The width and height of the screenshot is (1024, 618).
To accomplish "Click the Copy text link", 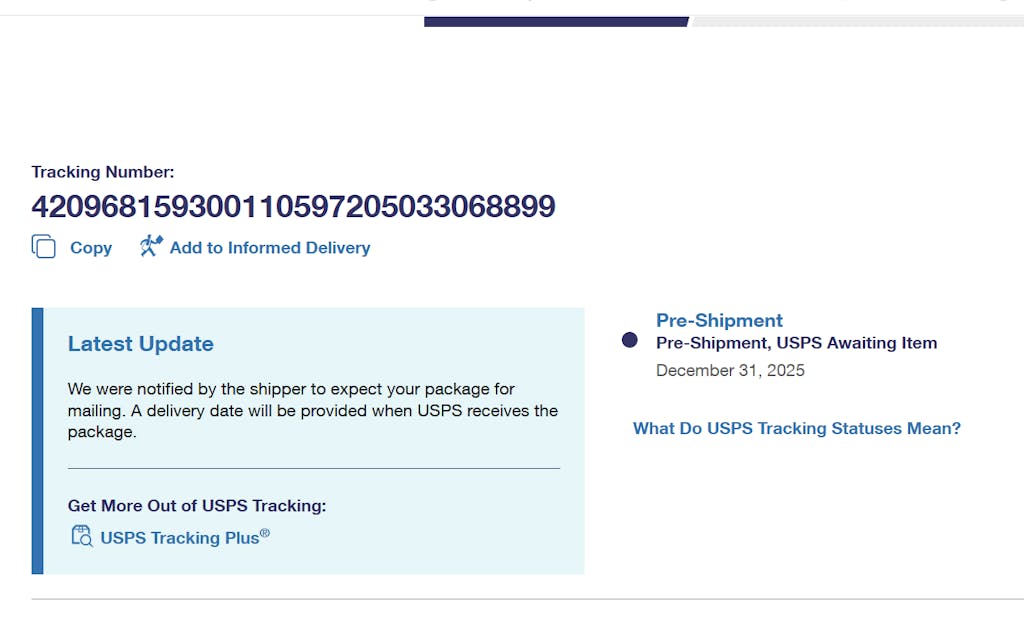I will [x=91, y=248].
